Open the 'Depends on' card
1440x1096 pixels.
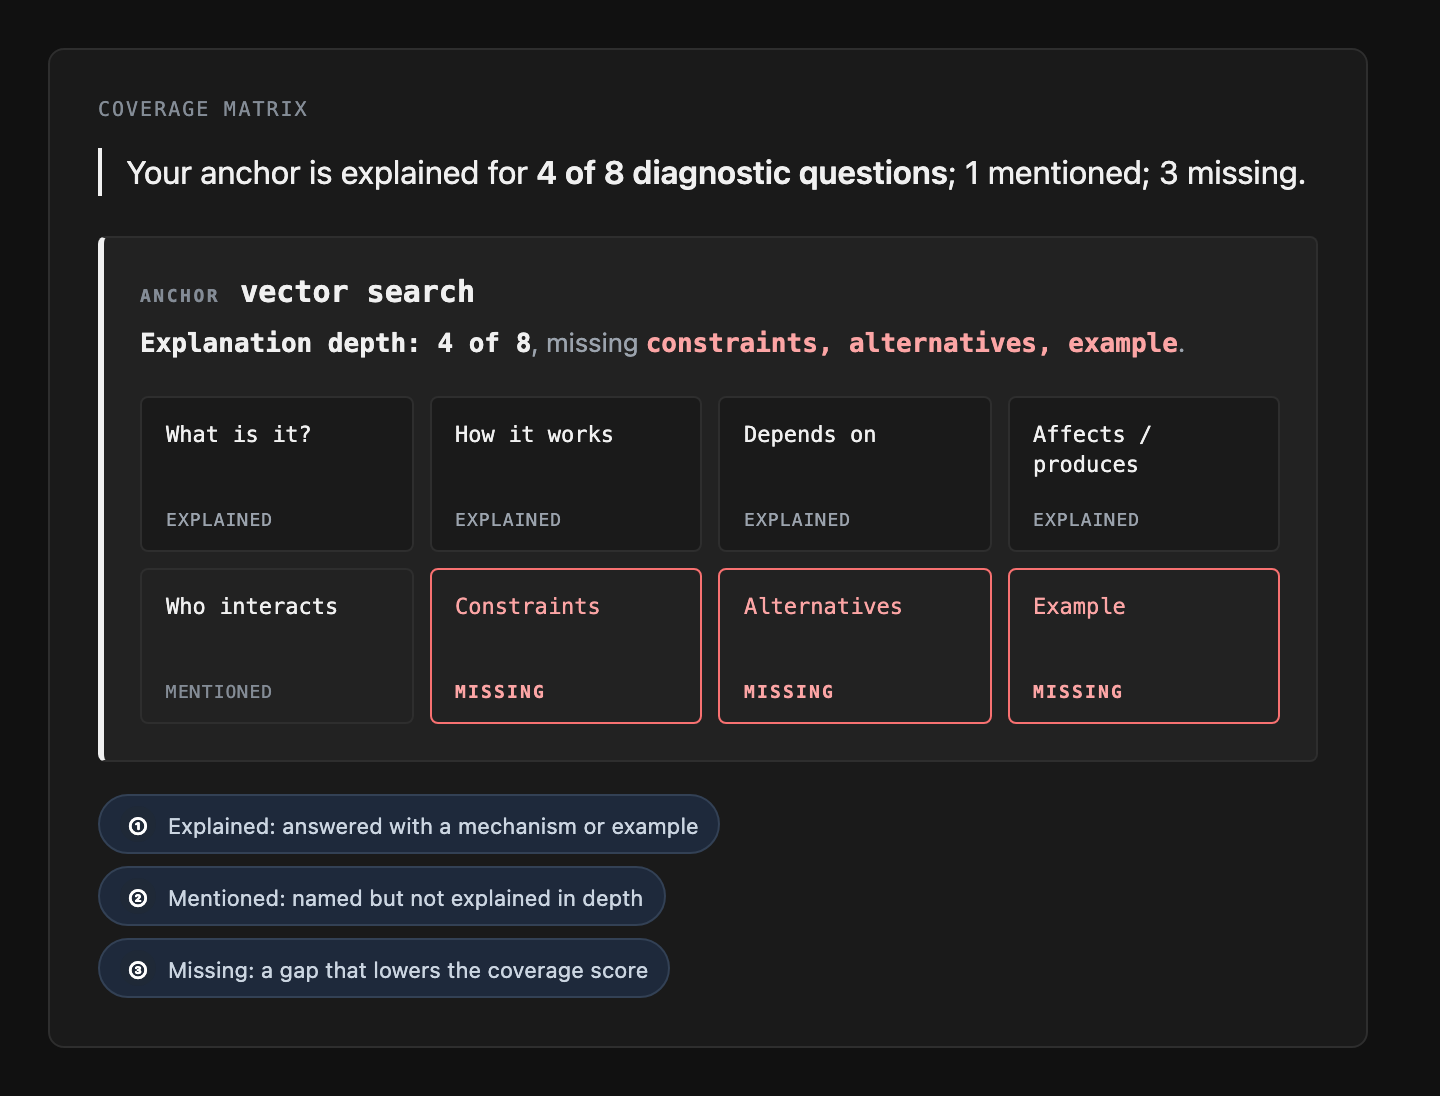click(855, 474)
